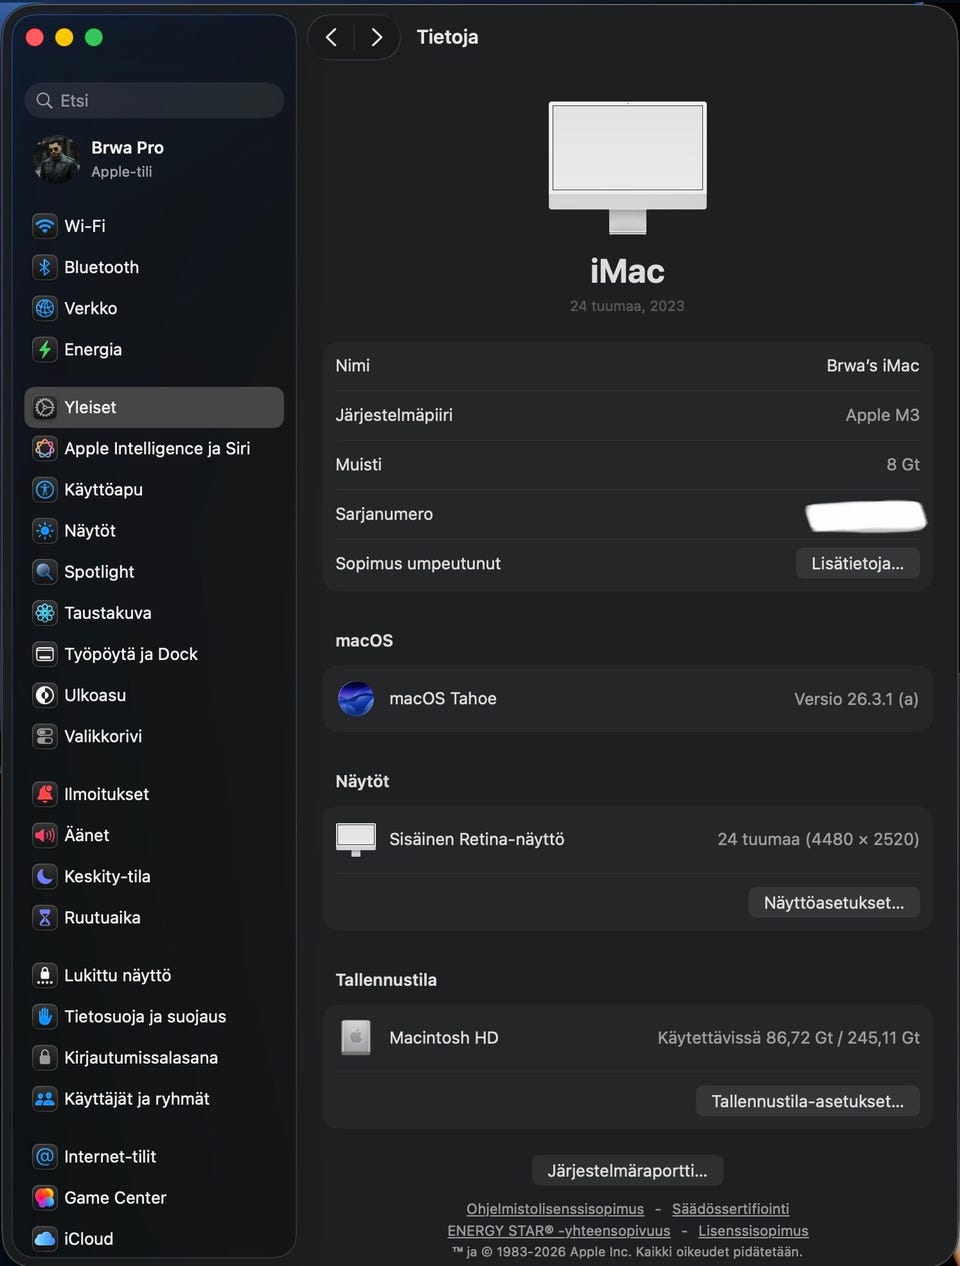Click the Etsi search field

[154, 100]
